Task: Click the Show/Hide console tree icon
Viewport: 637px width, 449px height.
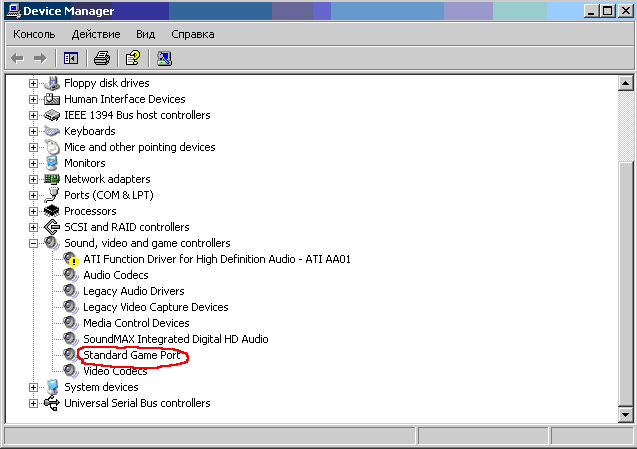Action: tap(71, 58)
